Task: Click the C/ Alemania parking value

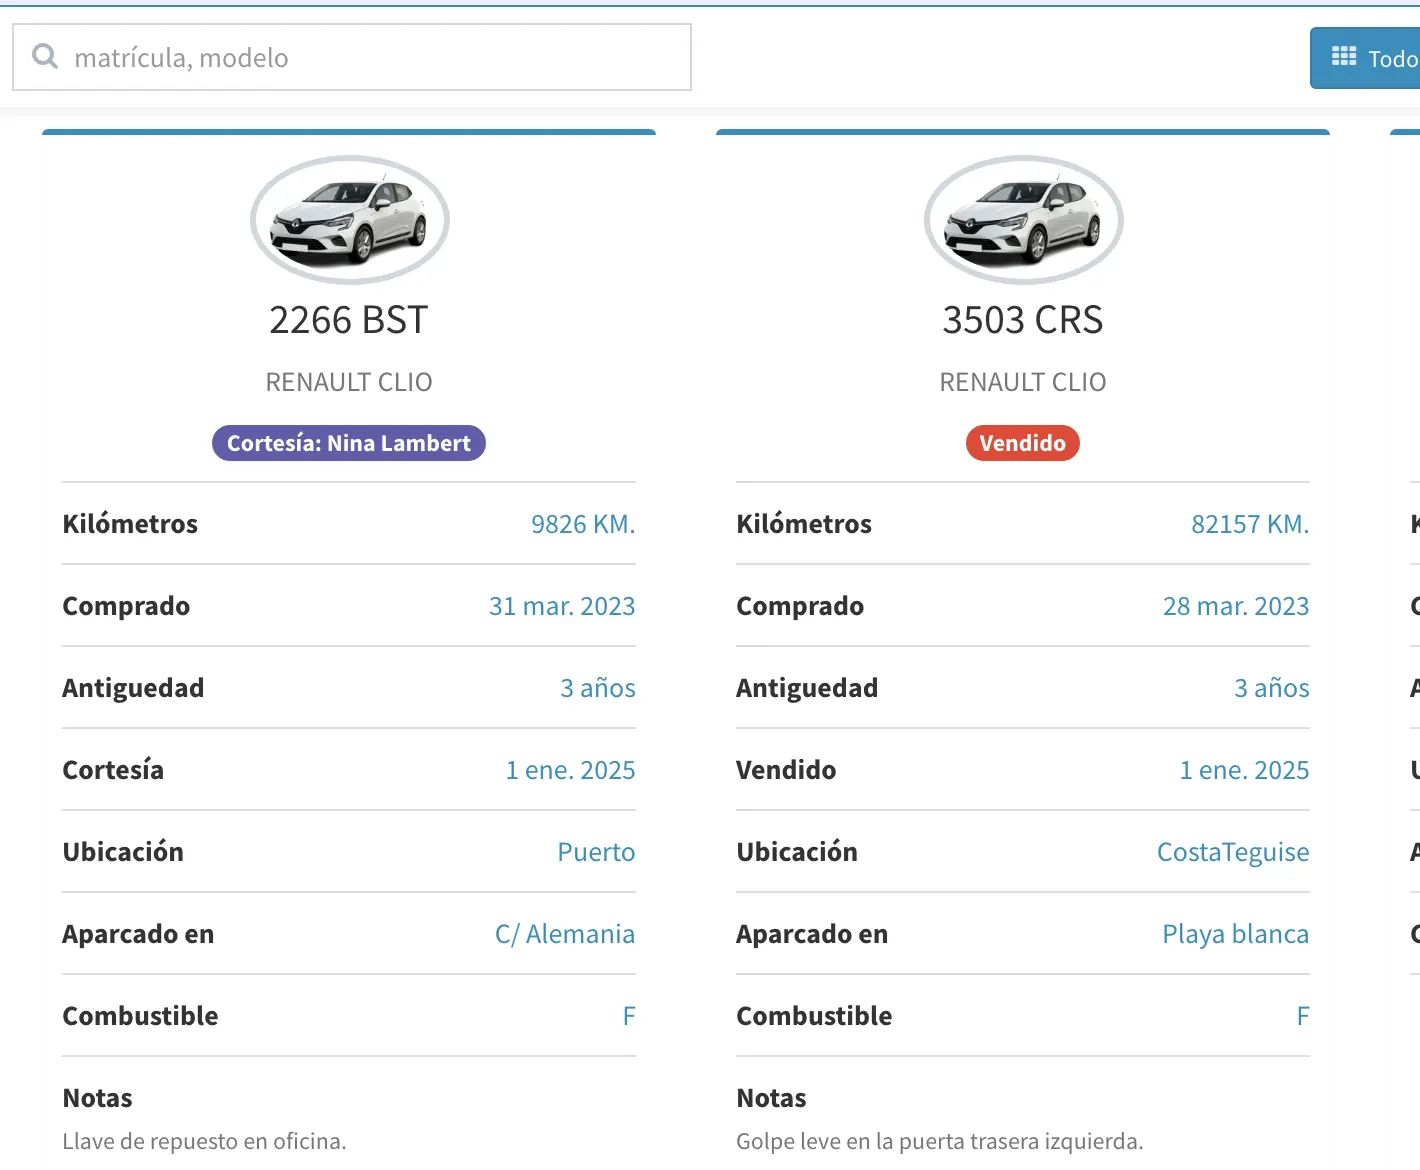Action: pos(565,934)
